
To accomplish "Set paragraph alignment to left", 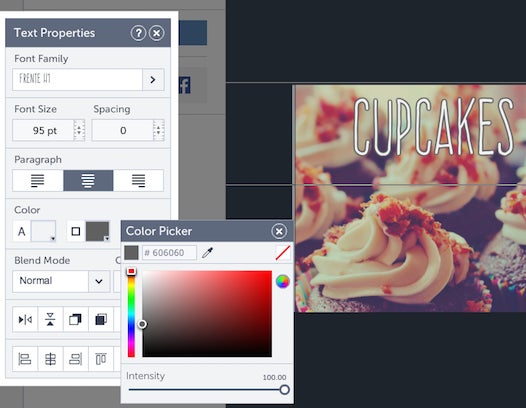I will coord(38,181).
